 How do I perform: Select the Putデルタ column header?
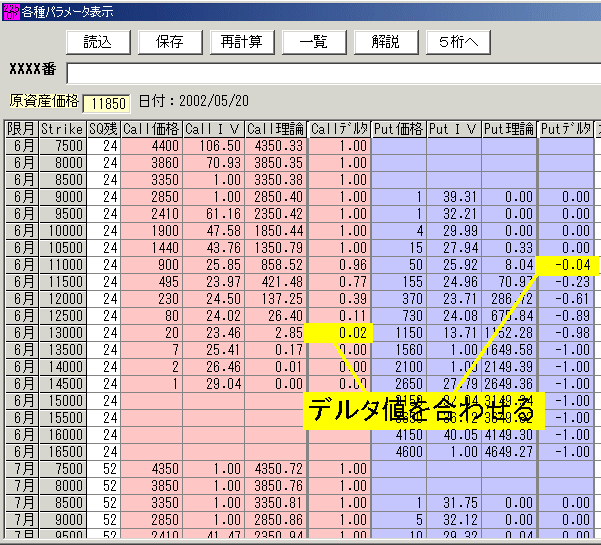[x=566, y=129]
